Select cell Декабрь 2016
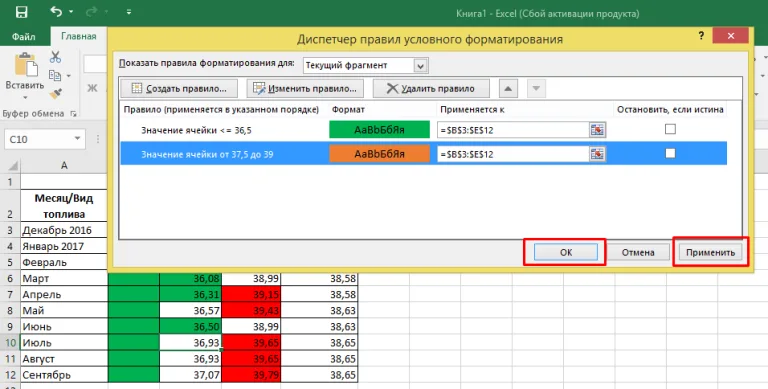This screenshot has height=389, width=768. point(64,230)
